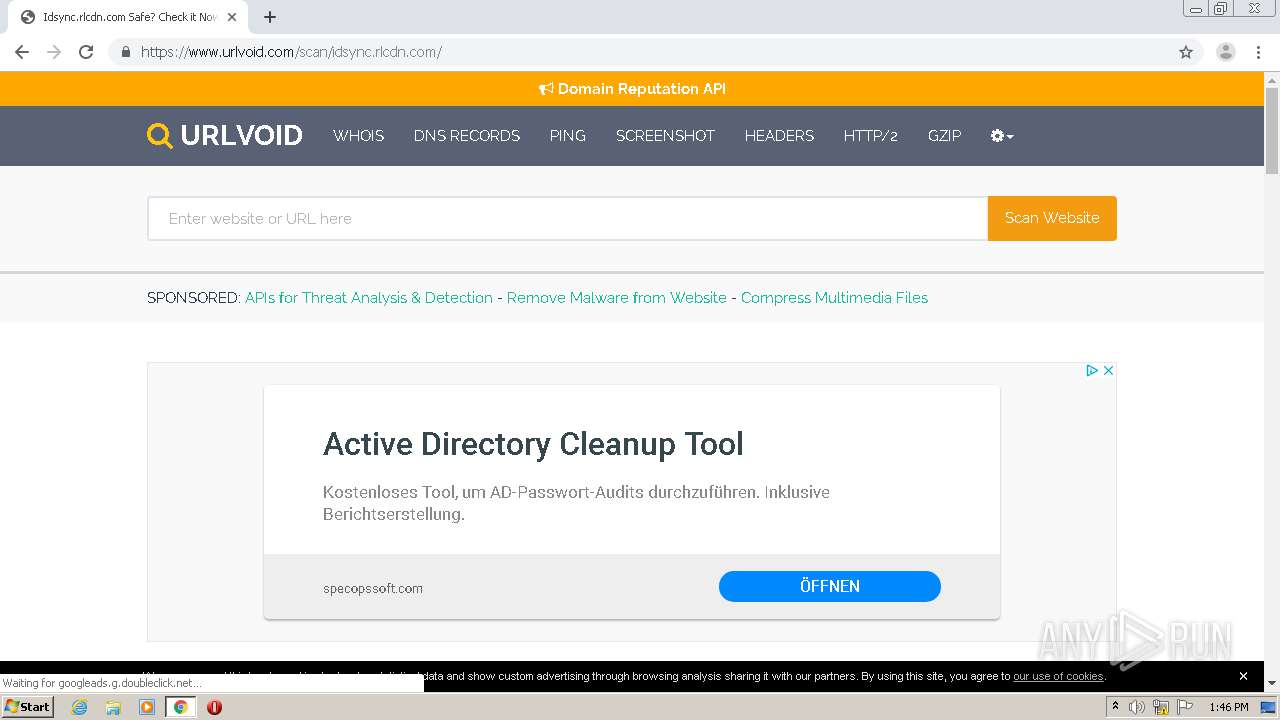Click the taskbar clock showing 1:46 PM
1280x720 pixels.
[x=1229, y=707]
